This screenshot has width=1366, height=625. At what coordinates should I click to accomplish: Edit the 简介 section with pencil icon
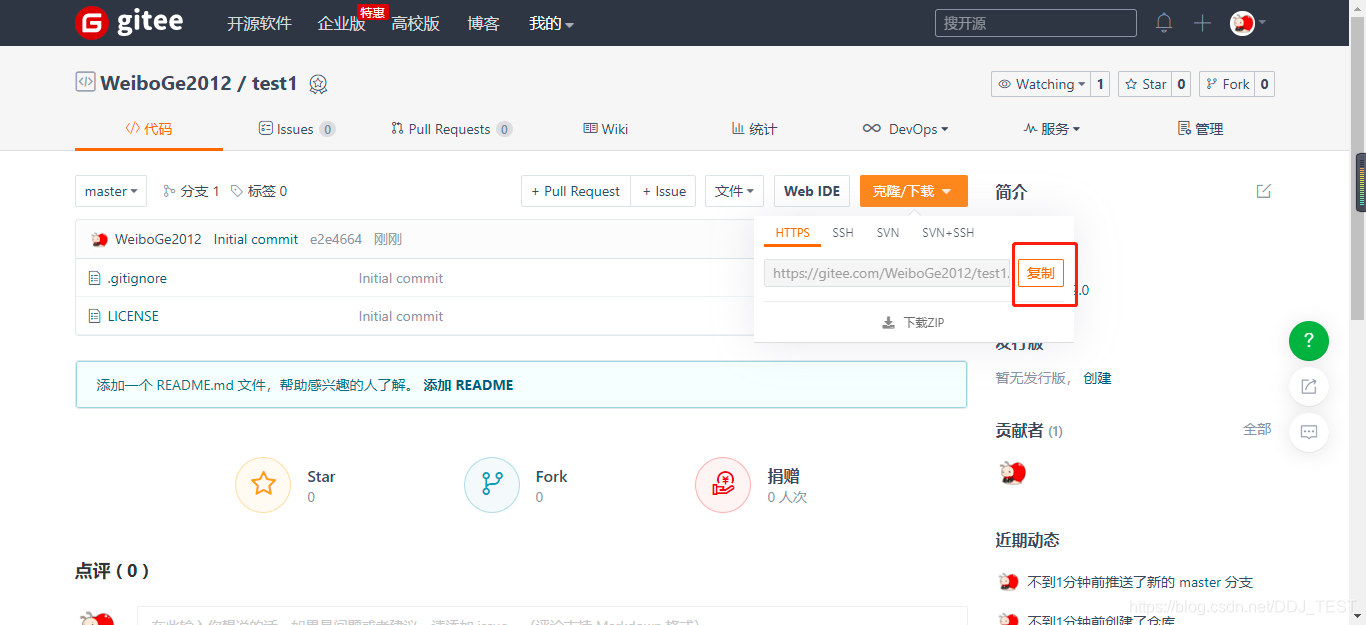coord(1264,191)
